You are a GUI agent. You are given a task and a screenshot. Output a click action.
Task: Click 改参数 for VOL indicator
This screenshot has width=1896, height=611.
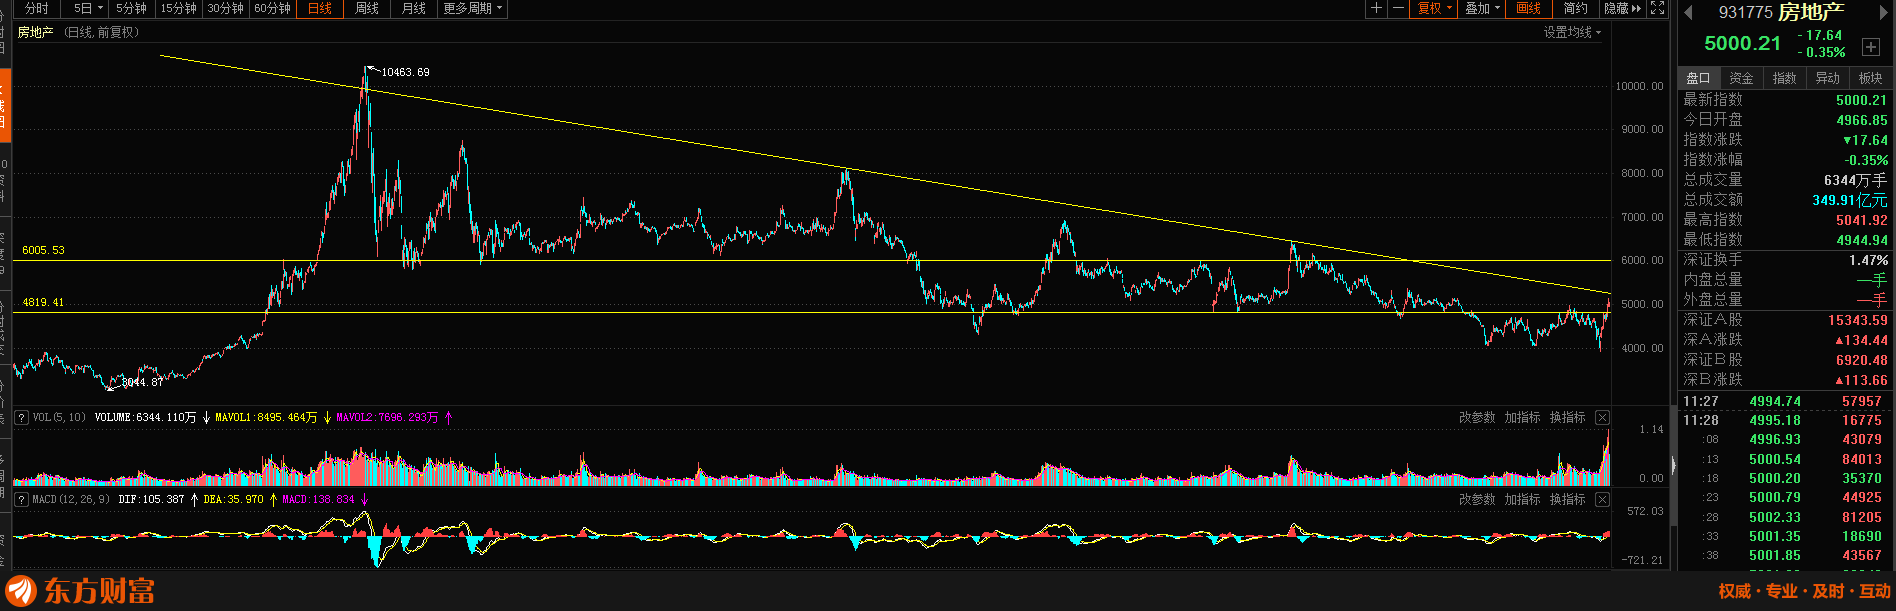pyautogui.click(x=1477, y=417)
